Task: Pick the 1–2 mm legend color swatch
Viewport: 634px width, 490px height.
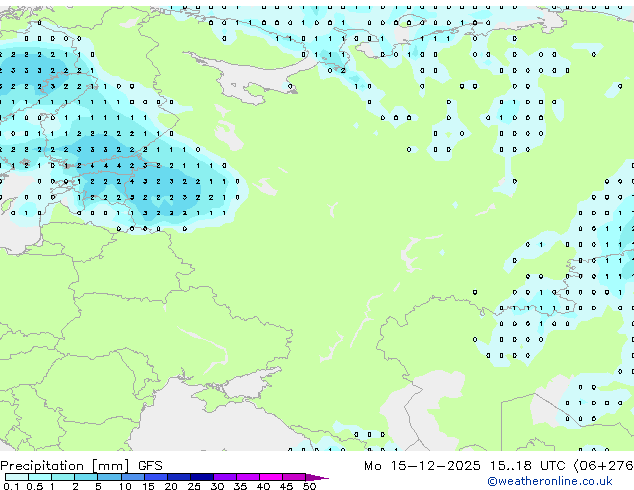Action: (63, 477)
